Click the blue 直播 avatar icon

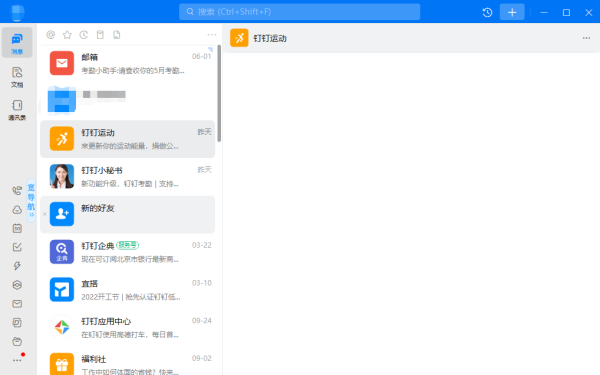(62, 290)
